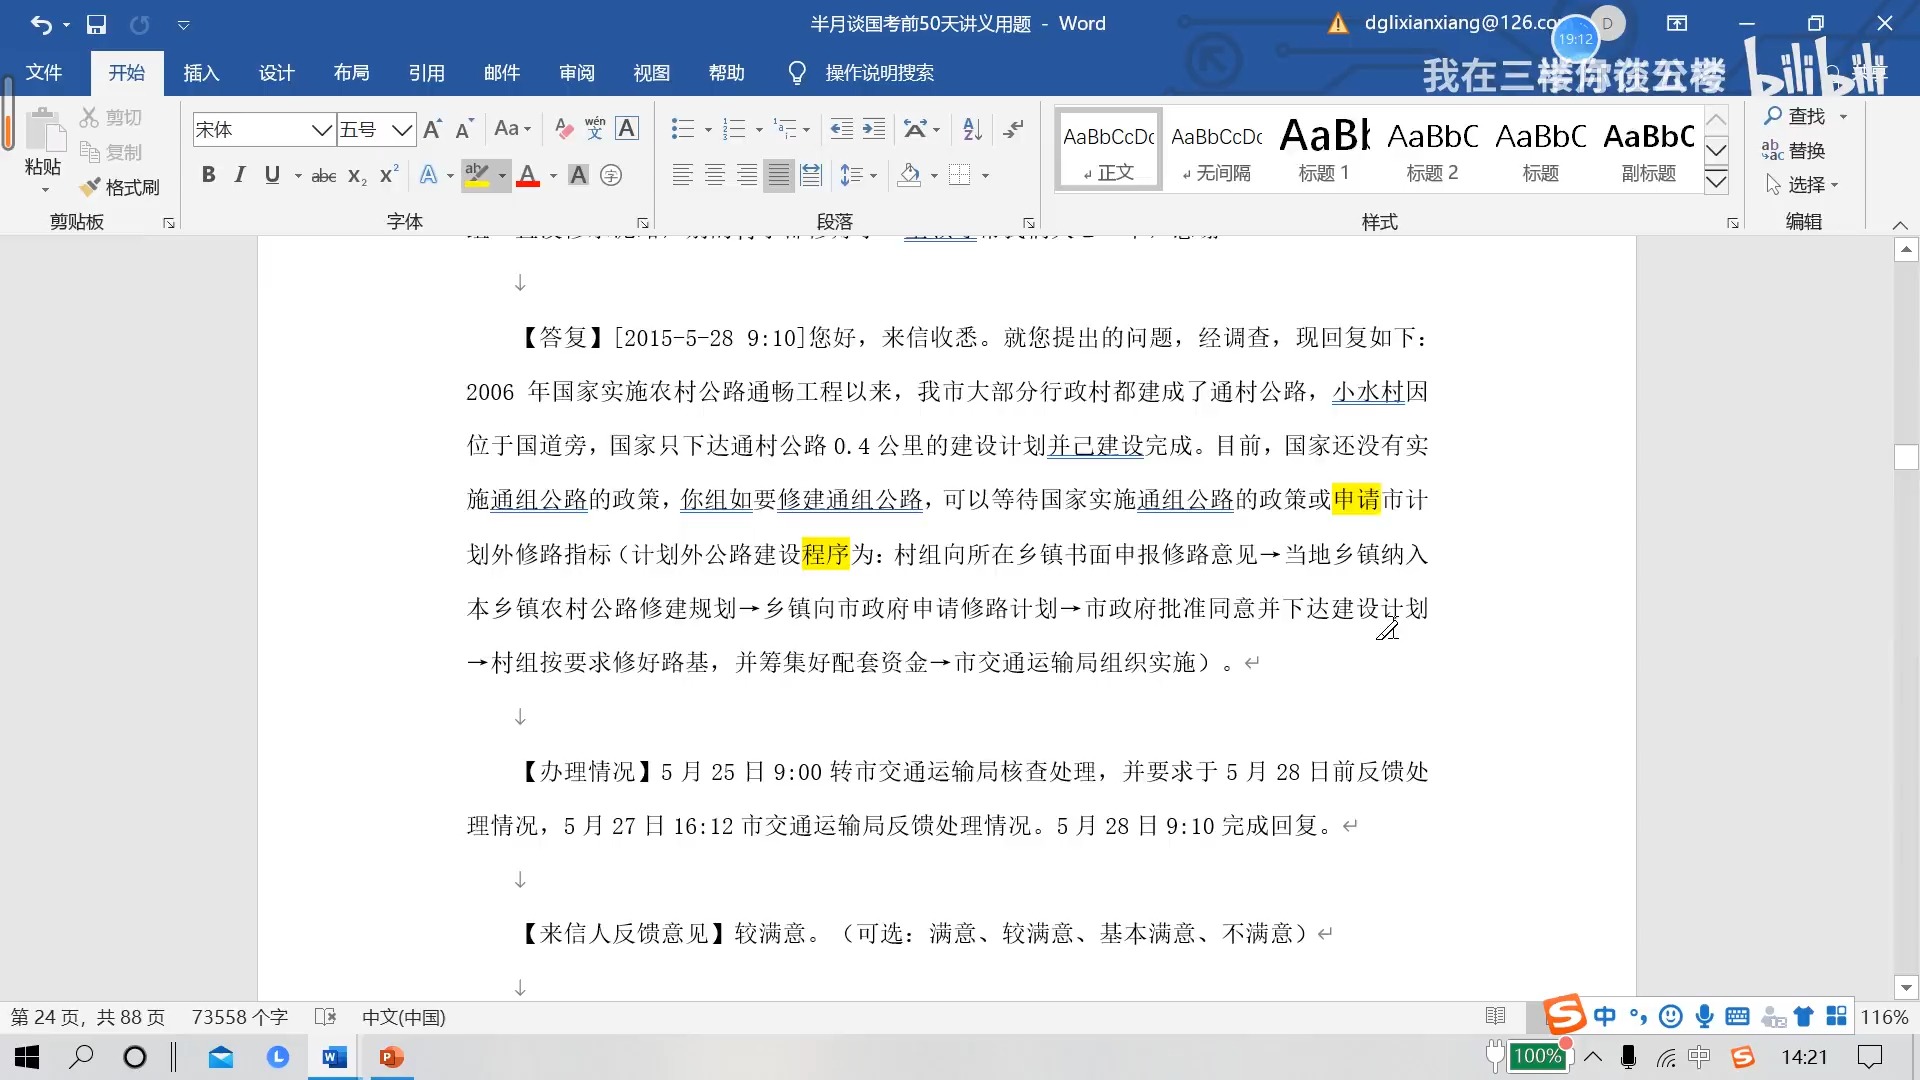
Task: Expand the font color dropdown arrow
Action: [x=553, y=176]
